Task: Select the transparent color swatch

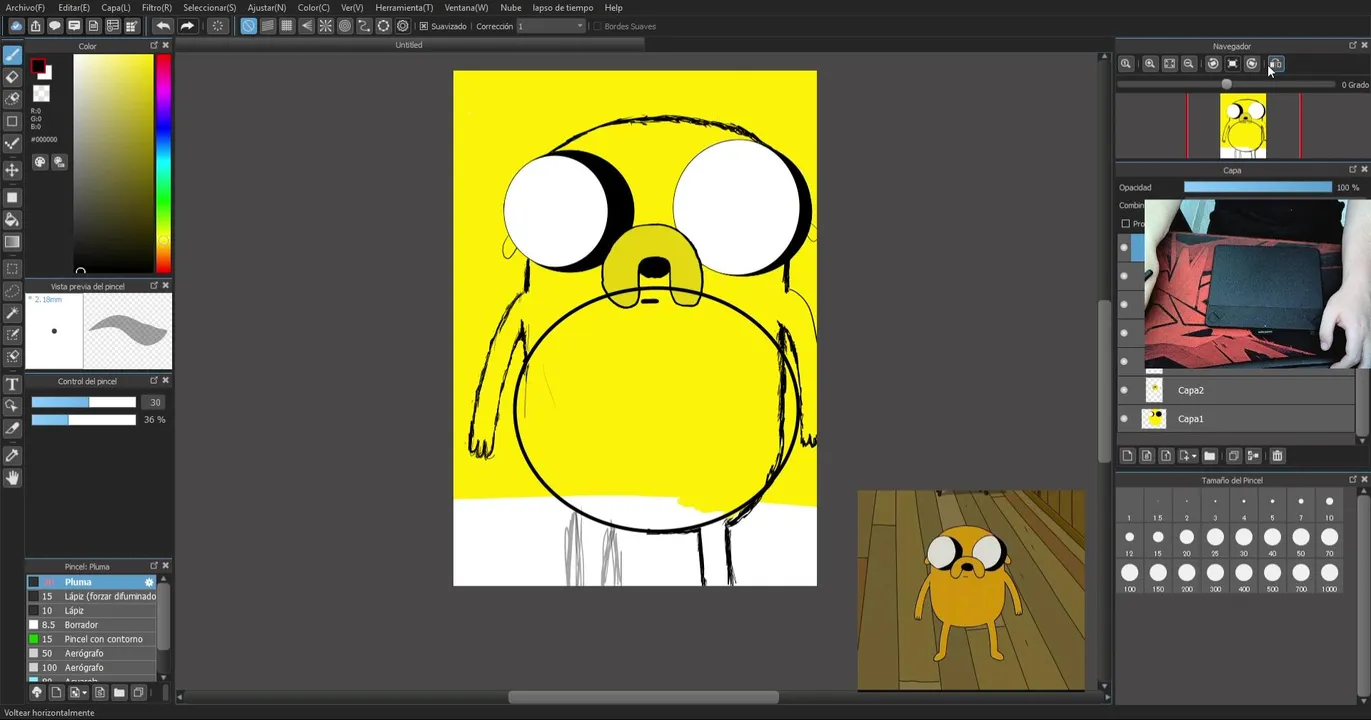Action: pyautogui.click(x=41, y=94)
